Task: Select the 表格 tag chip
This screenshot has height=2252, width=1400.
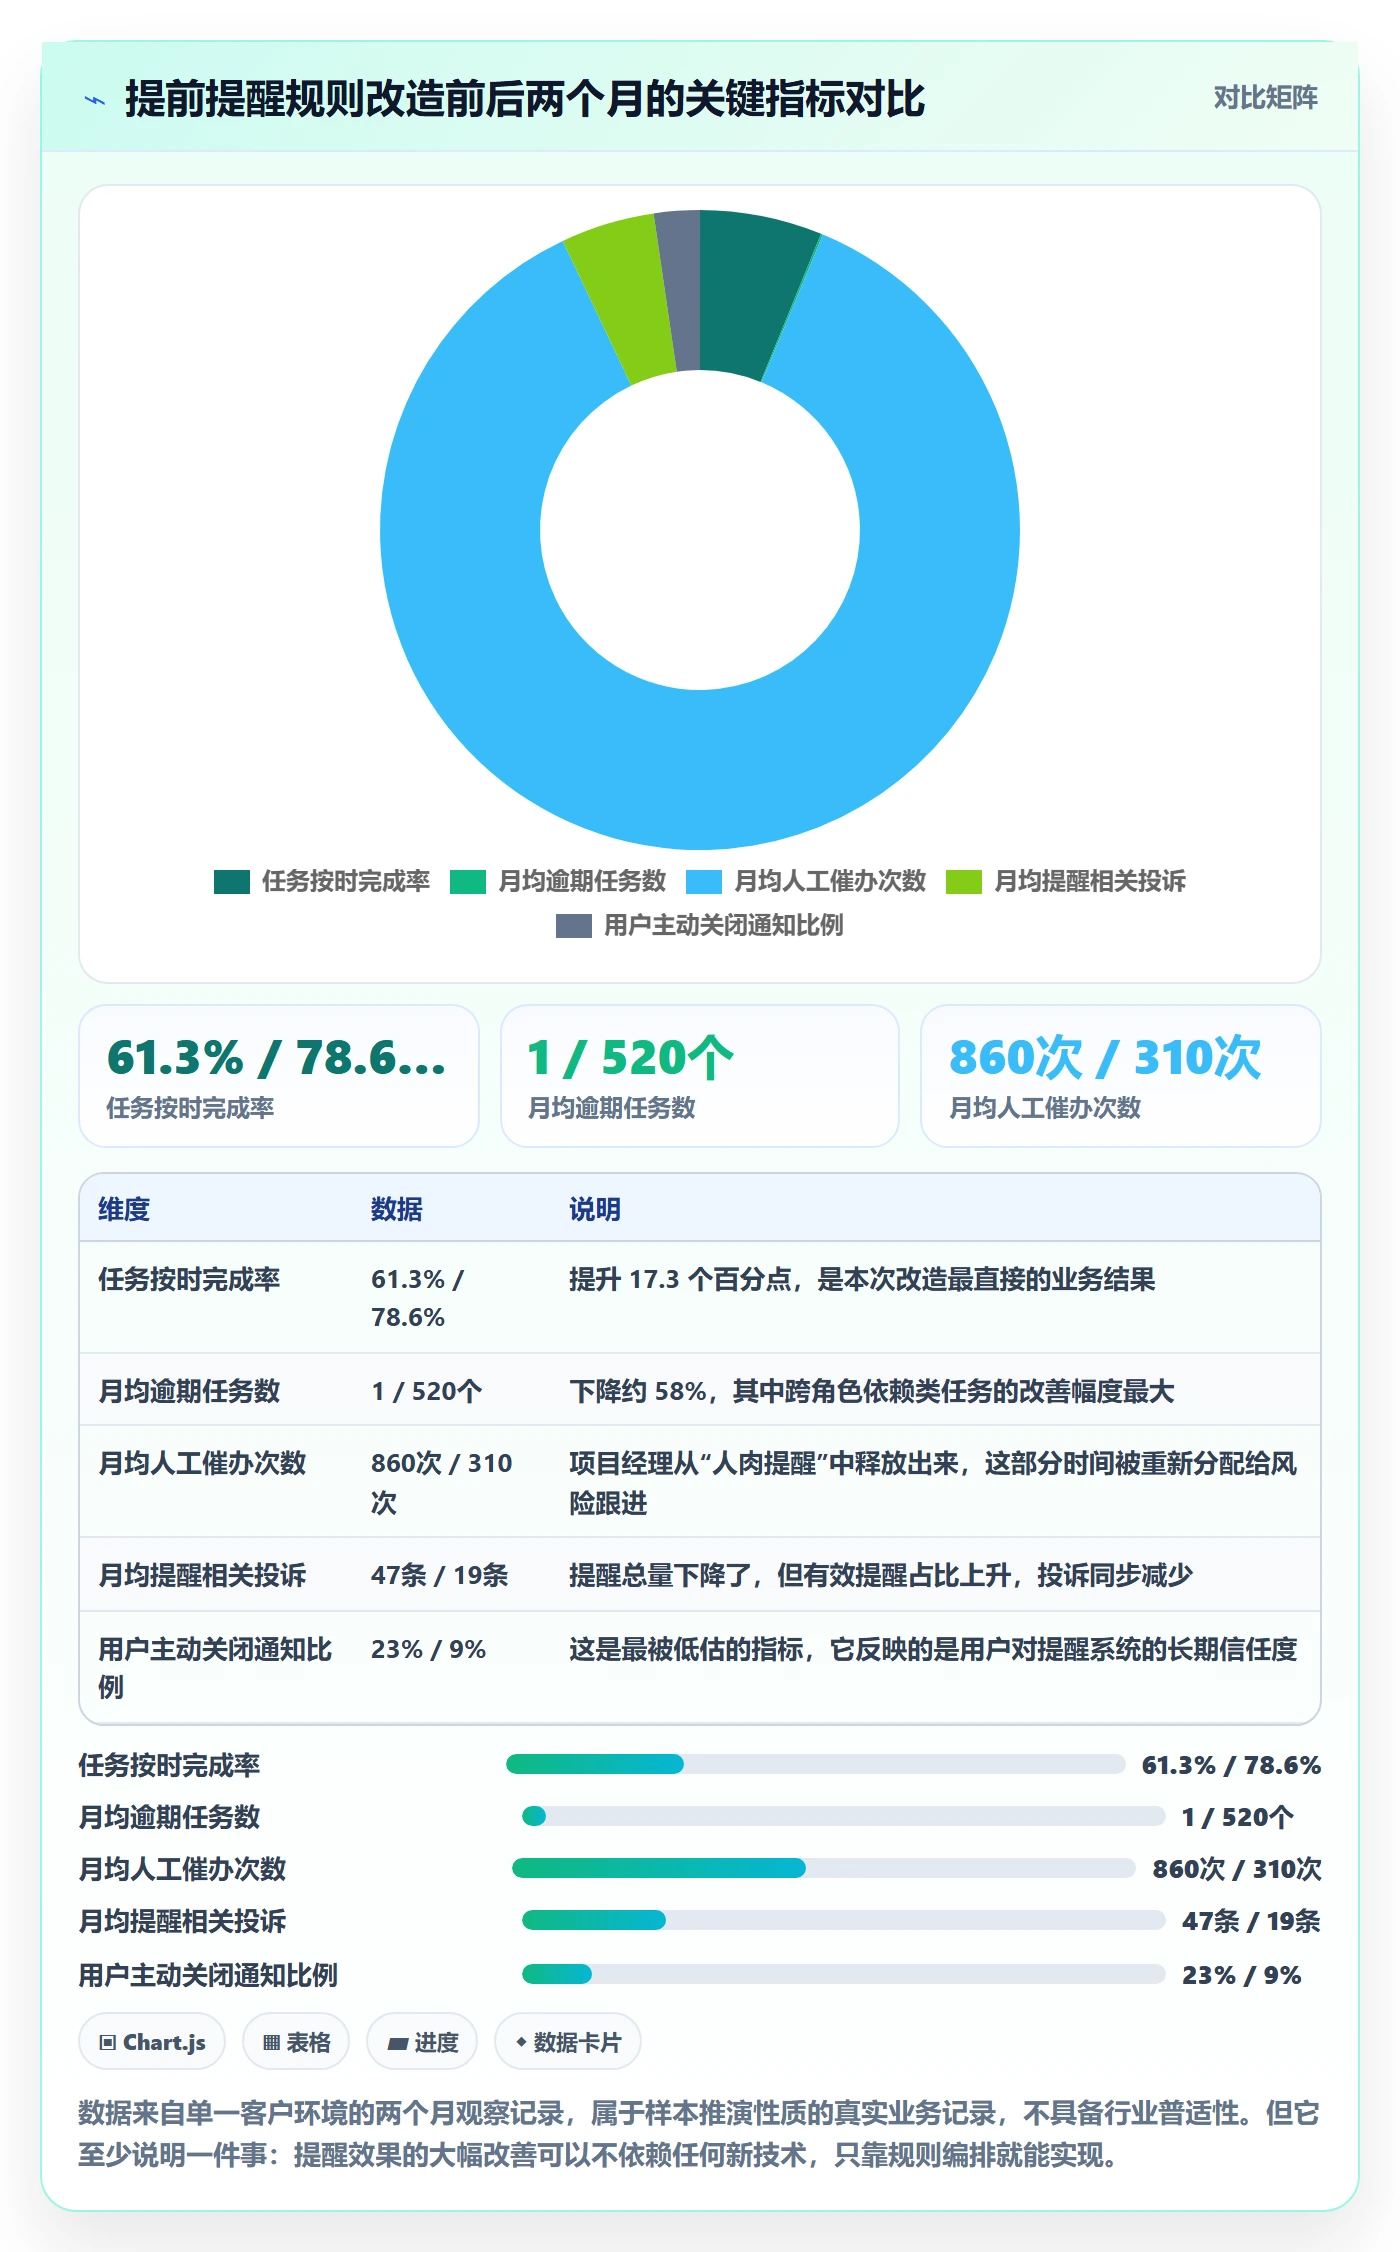Action: click(x=296, y=2042)
